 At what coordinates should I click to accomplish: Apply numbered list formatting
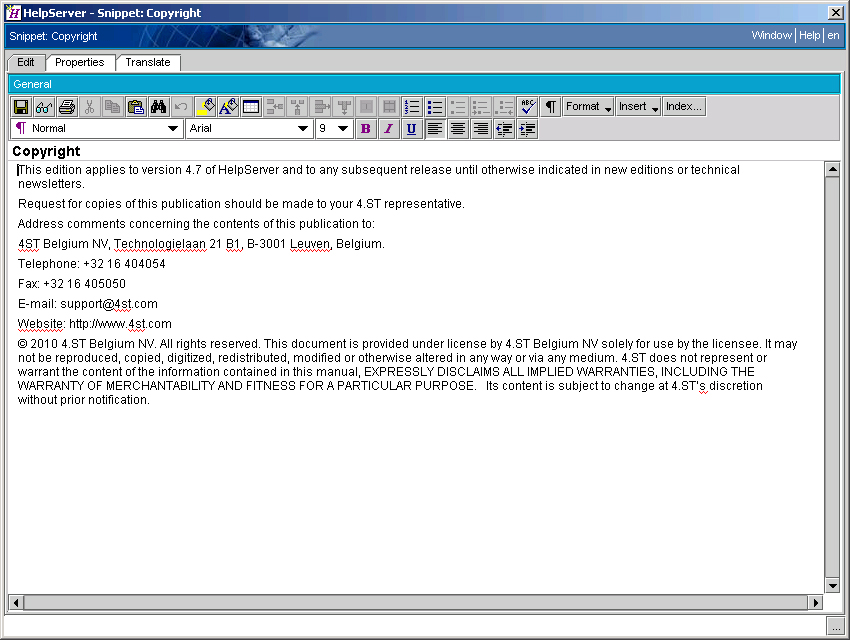pos(412,107)
